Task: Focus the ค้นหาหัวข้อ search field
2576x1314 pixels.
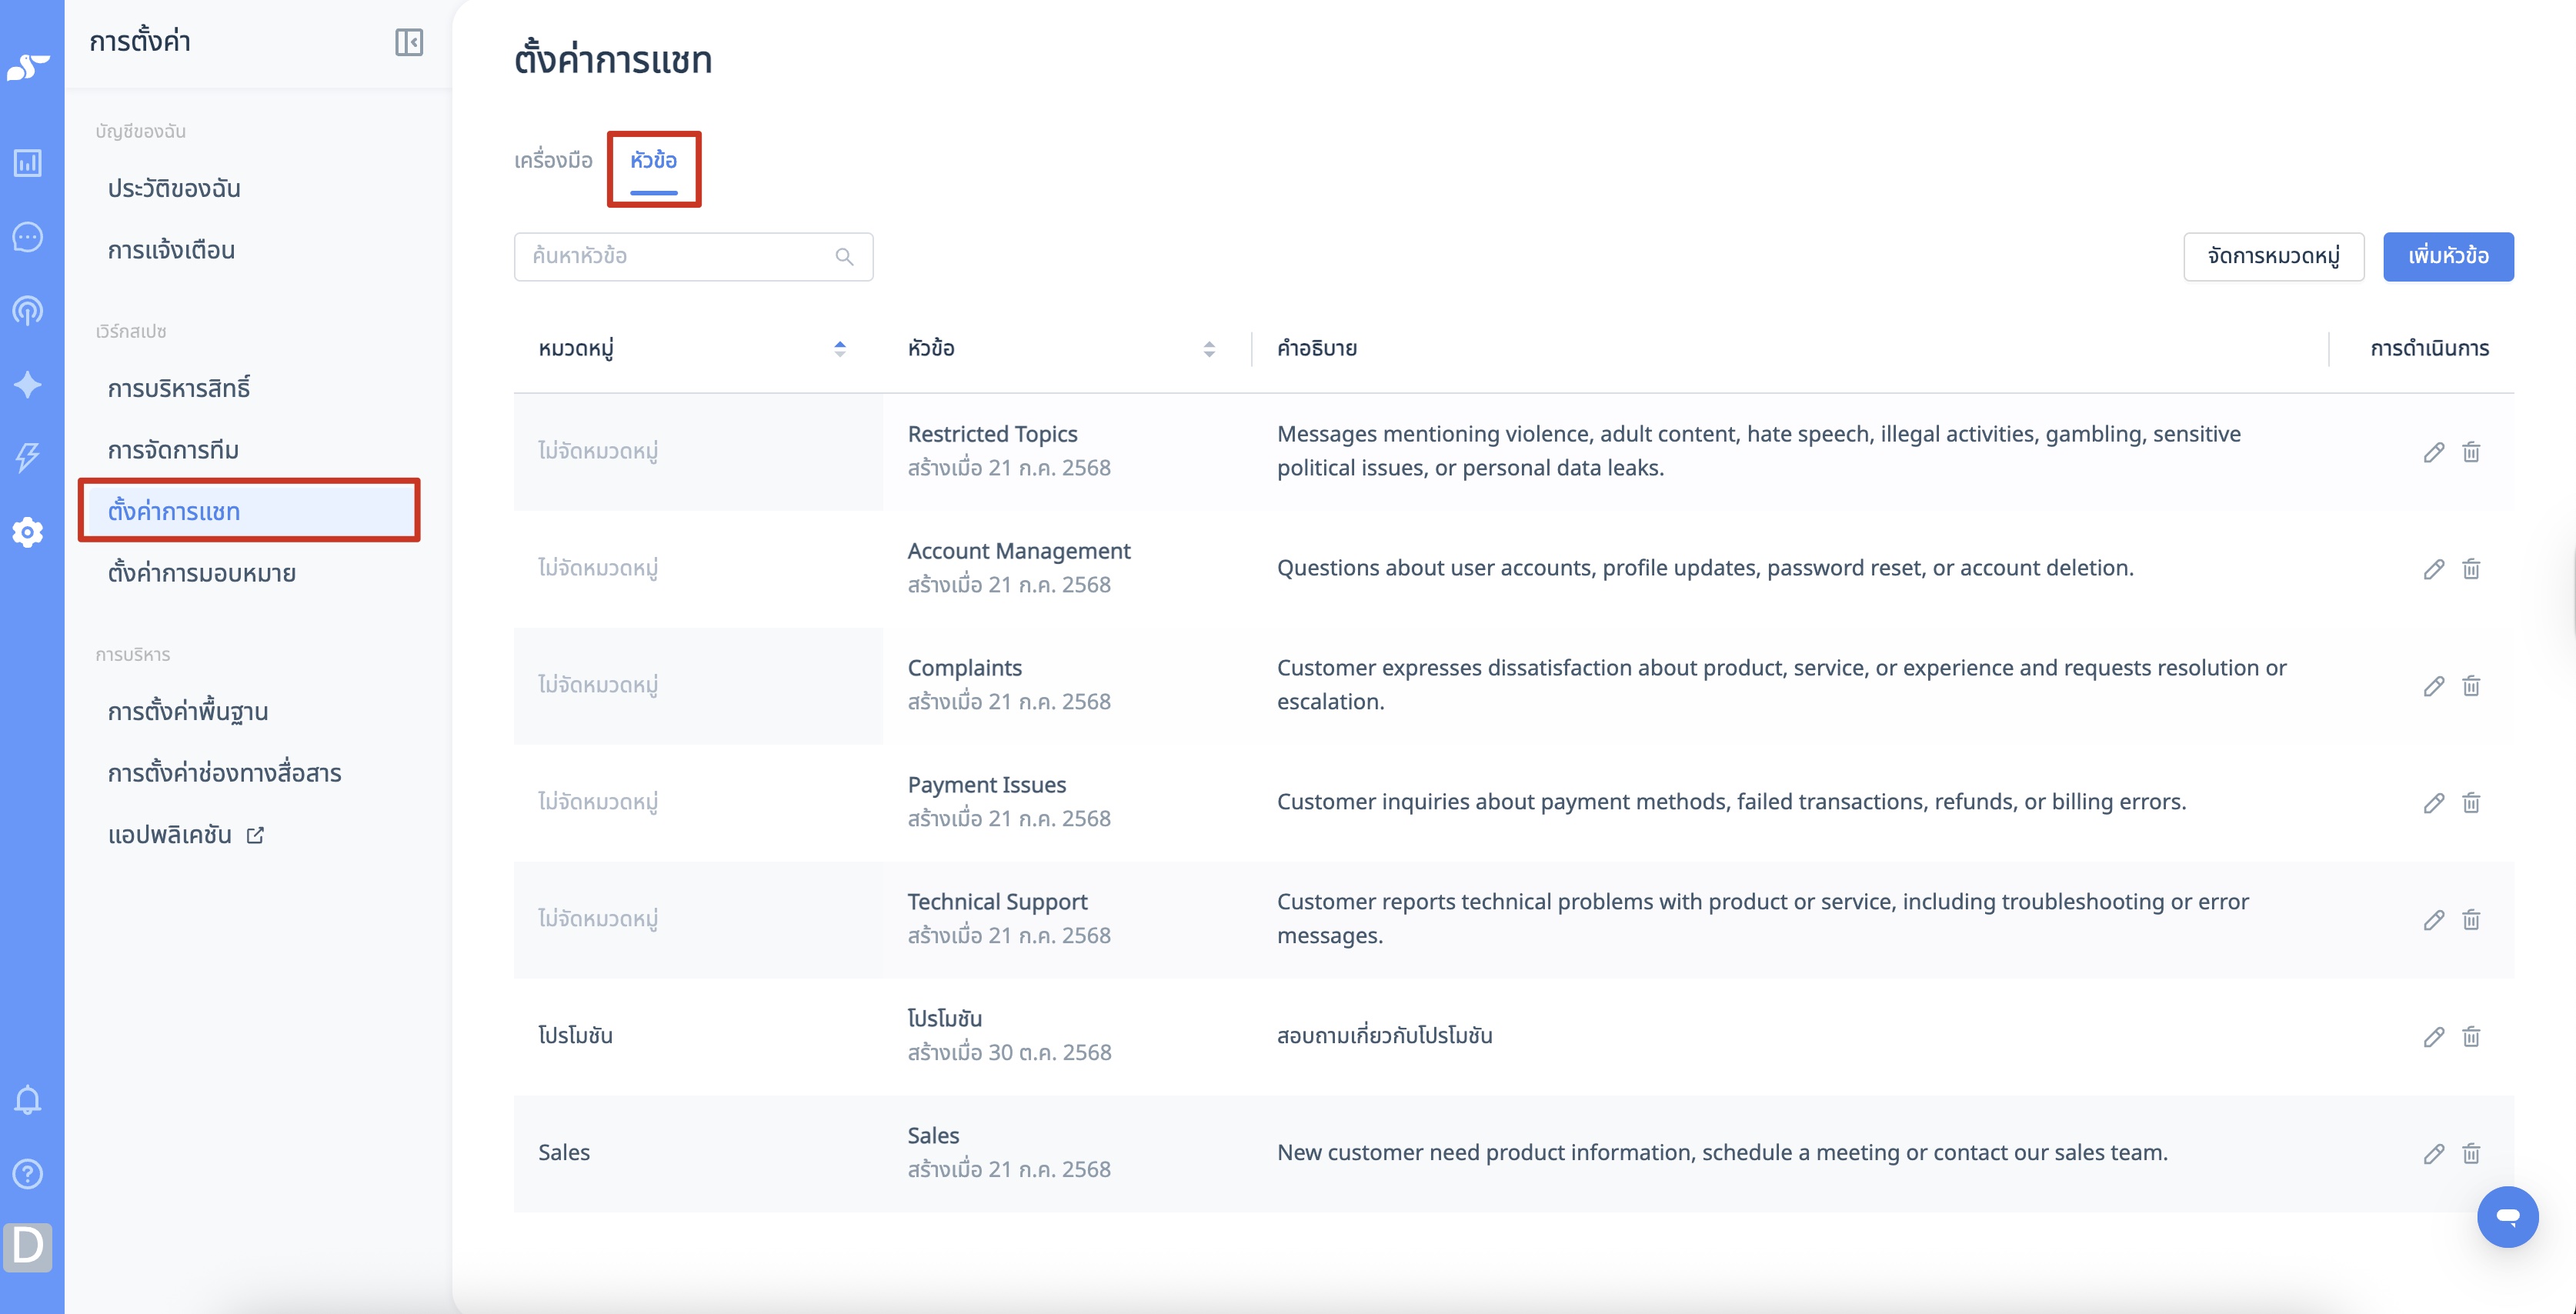Action: click(693, 257)
